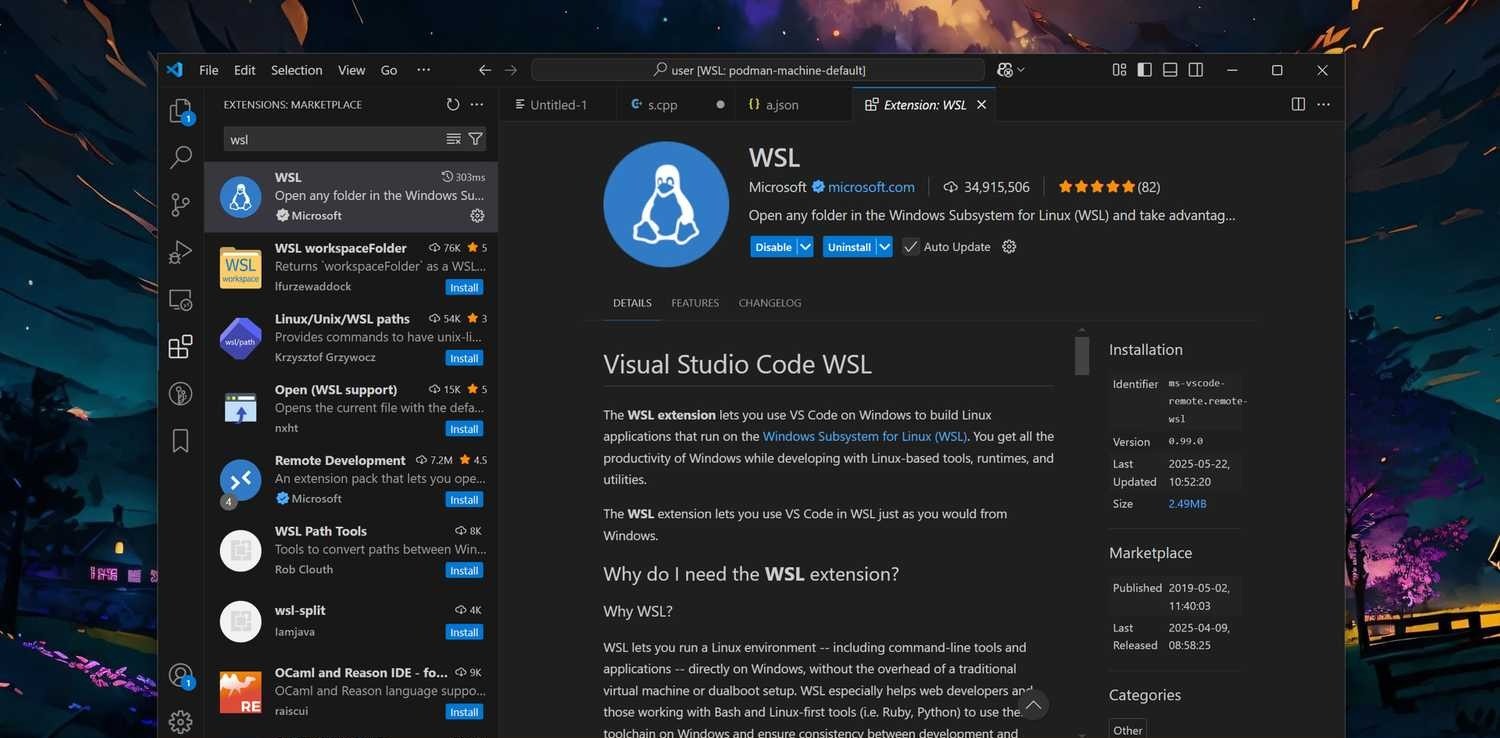This screenshot has width=1500, height=738.
Task: Install the wsl-split extension
Action: click(x=464, y=632)
